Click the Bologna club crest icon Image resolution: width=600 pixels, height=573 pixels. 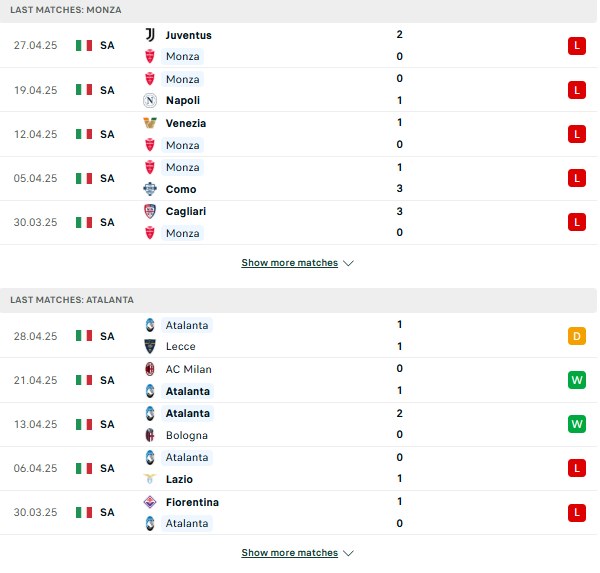coord(150,435)
